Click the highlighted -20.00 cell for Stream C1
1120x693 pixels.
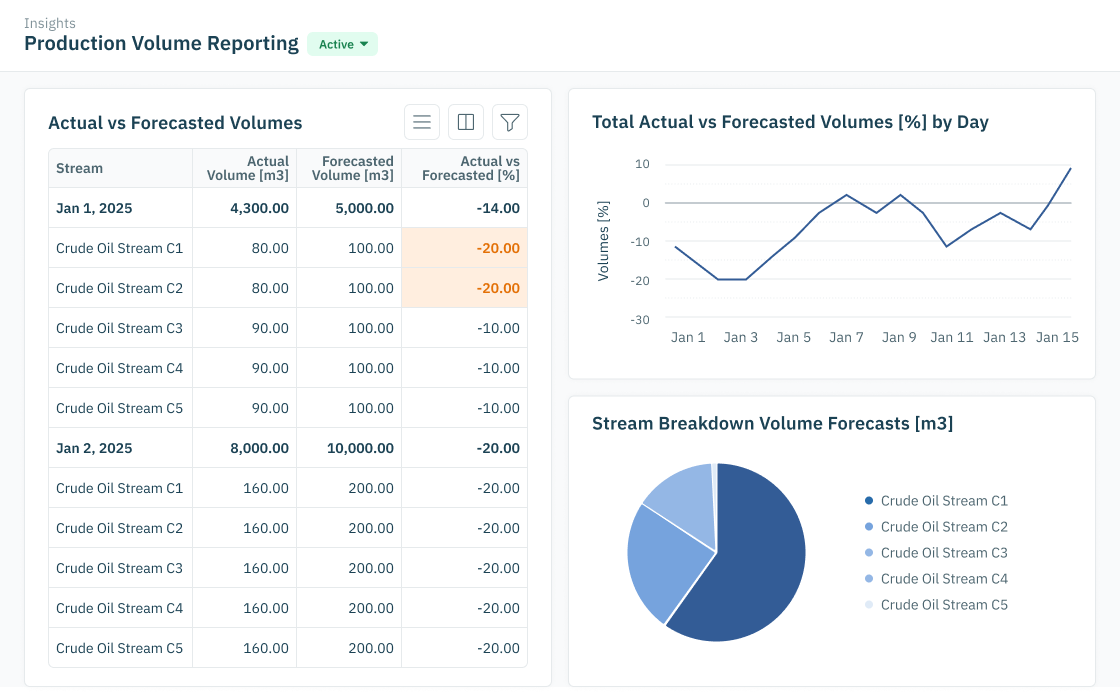click(496, 247)
